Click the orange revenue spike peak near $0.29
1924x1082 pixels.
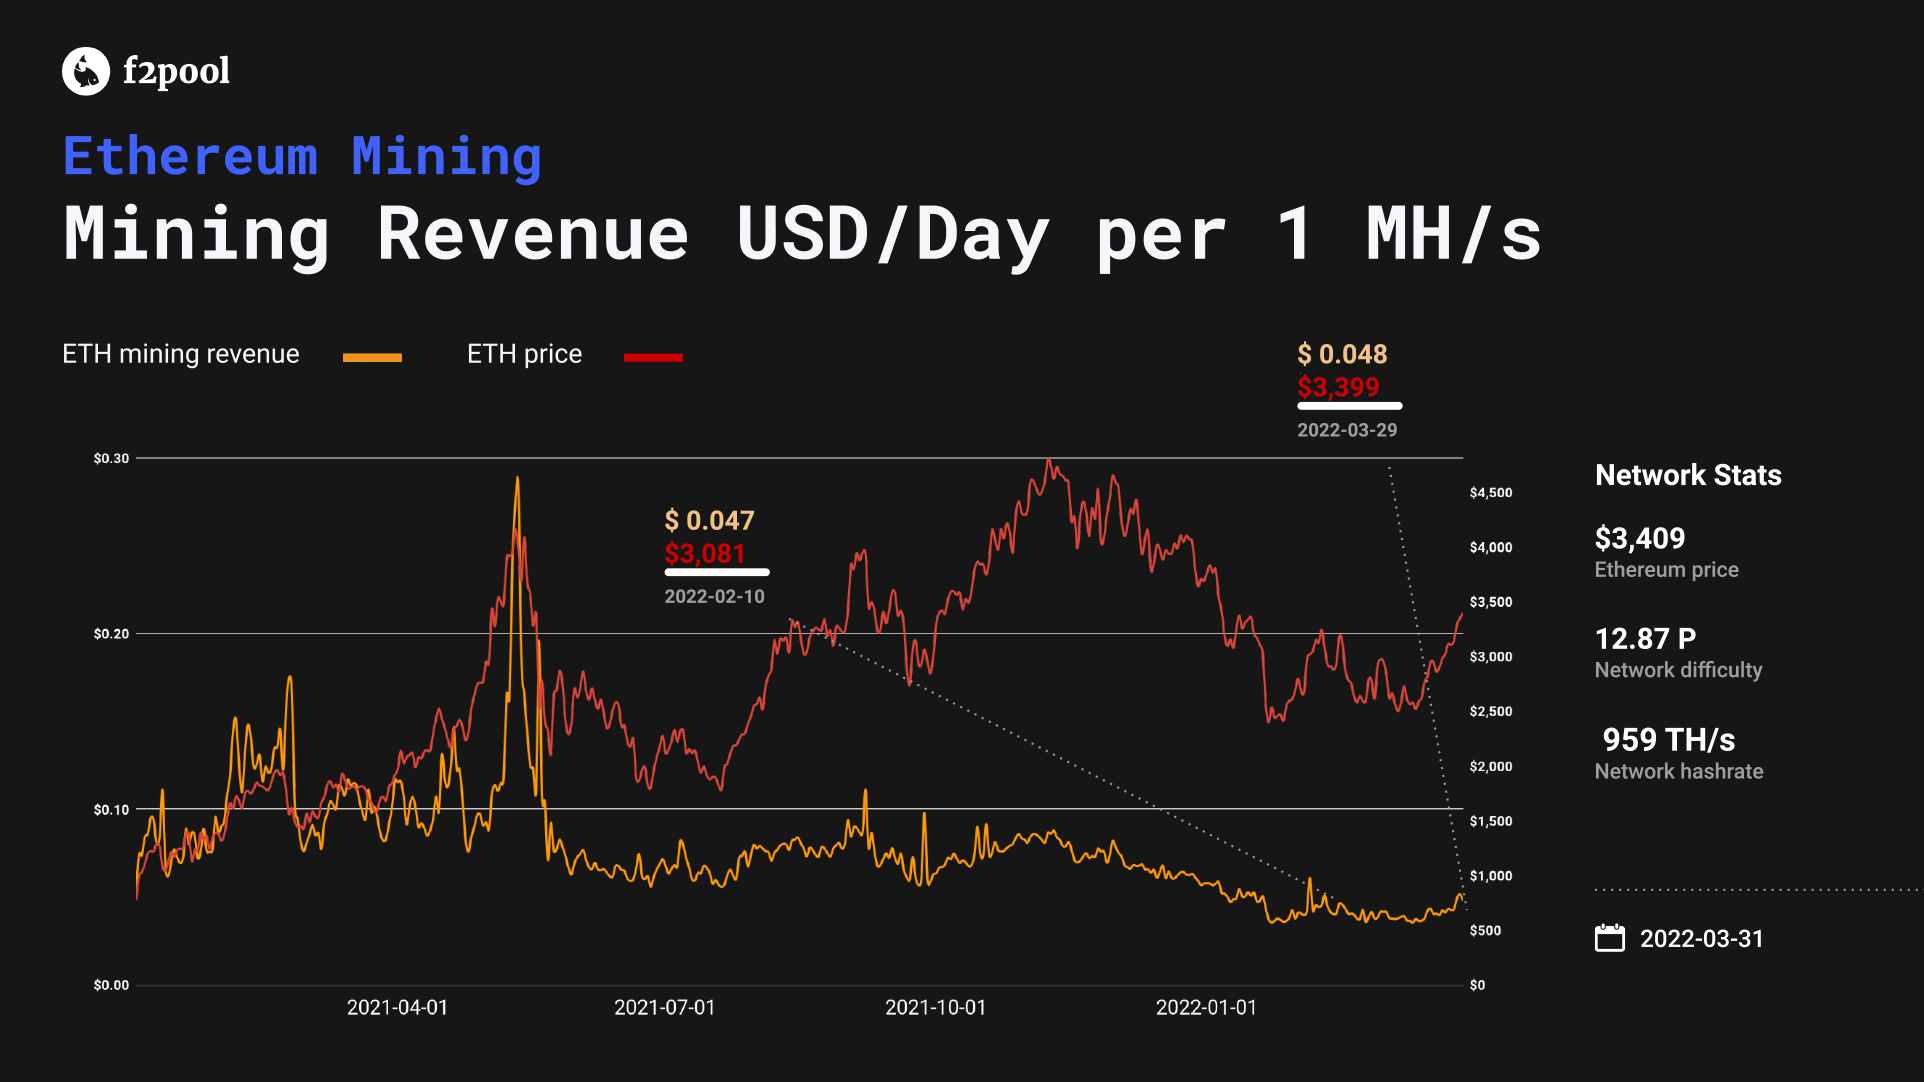(x=517, y=479)
